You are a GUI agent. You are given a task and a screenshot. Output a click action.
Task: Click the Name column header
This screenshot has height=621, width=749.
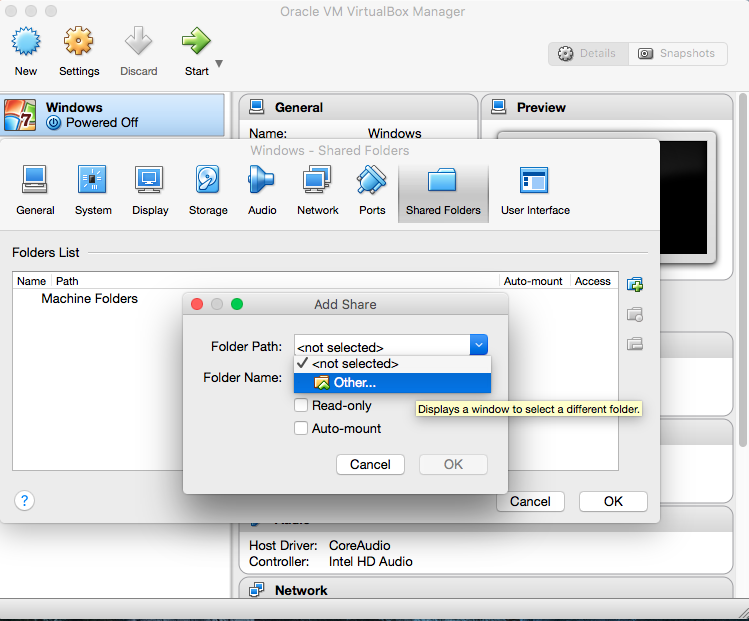pyautogui.click(x=32, y=281)
